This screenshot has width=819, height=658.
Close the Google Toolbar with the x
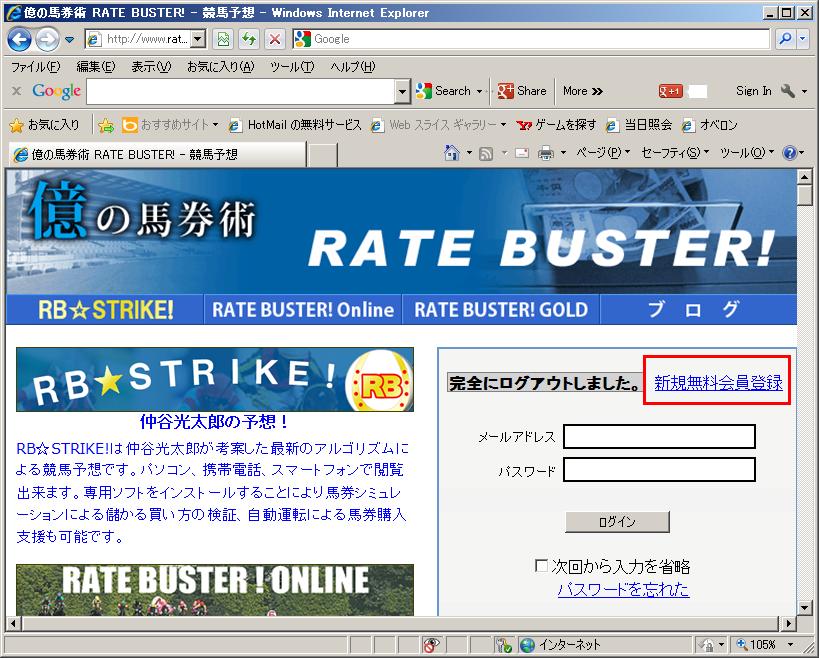pos(17,91)
